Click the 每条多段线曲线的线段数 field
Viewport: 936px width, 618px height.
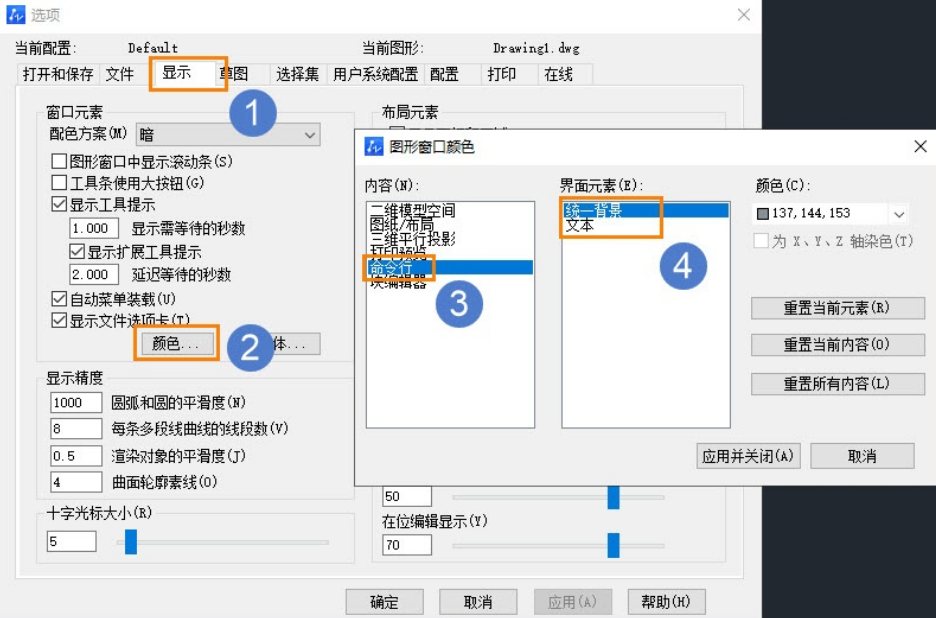(x=76, y=428)
